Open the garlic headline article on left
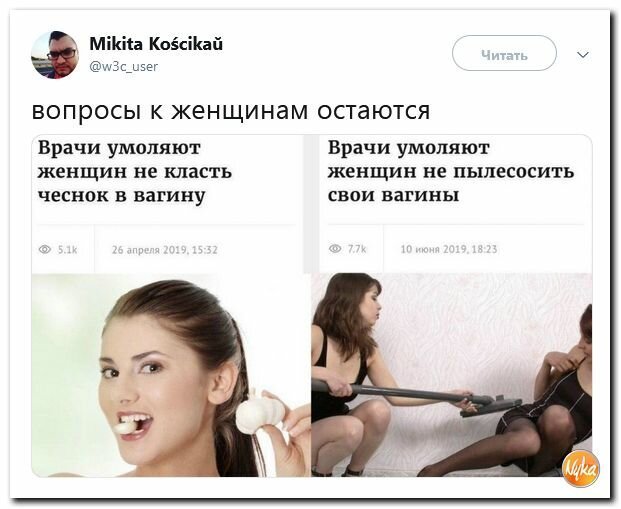The image size is (621, 509). tap(134, 172)
